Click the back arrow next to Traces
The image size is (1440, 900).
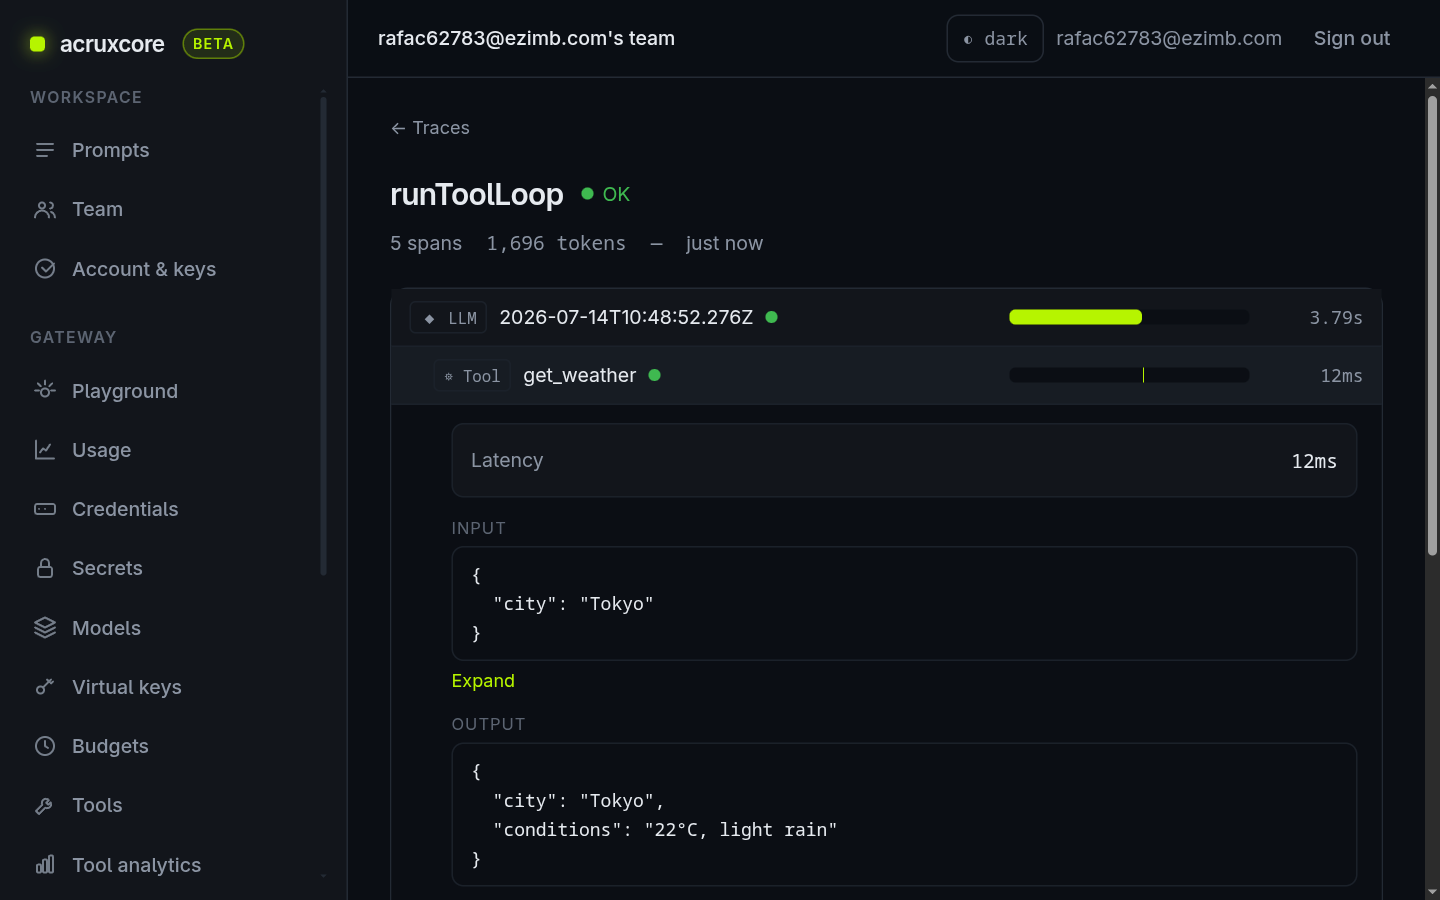coord(398,128)
